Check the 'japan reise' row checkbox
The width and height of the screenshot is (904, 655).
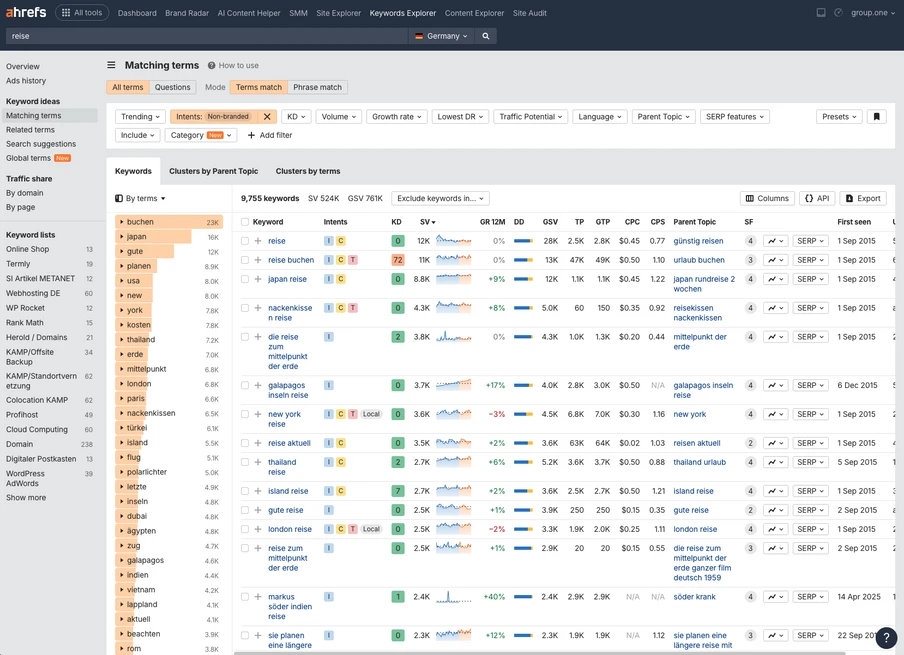point(245,279)
